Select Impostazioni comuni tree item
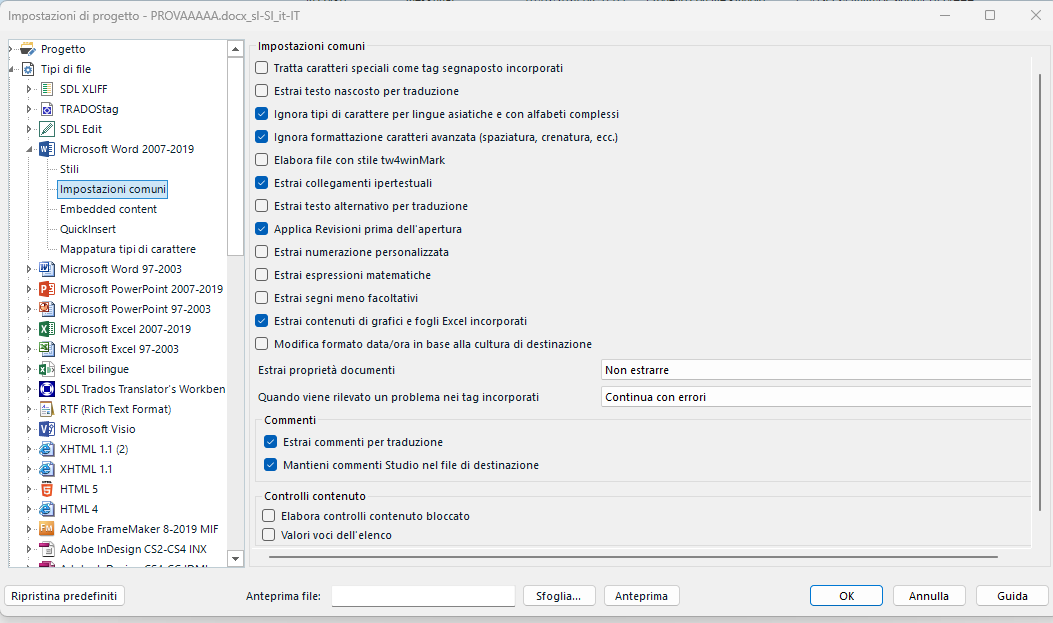 click(113, 189)
